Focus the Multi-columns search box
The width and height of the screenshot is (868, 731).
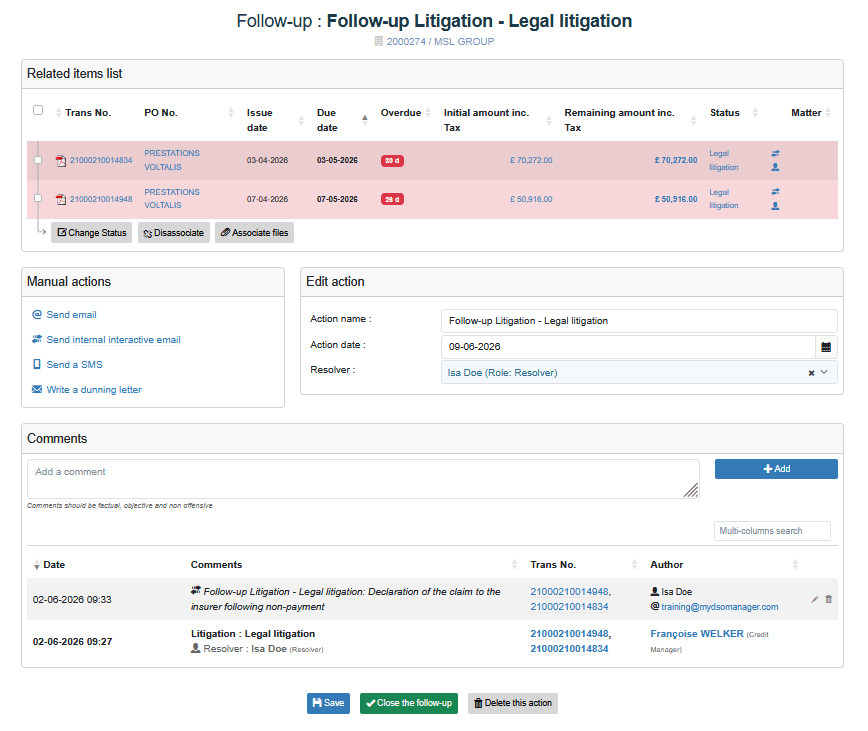coord(772,531)
